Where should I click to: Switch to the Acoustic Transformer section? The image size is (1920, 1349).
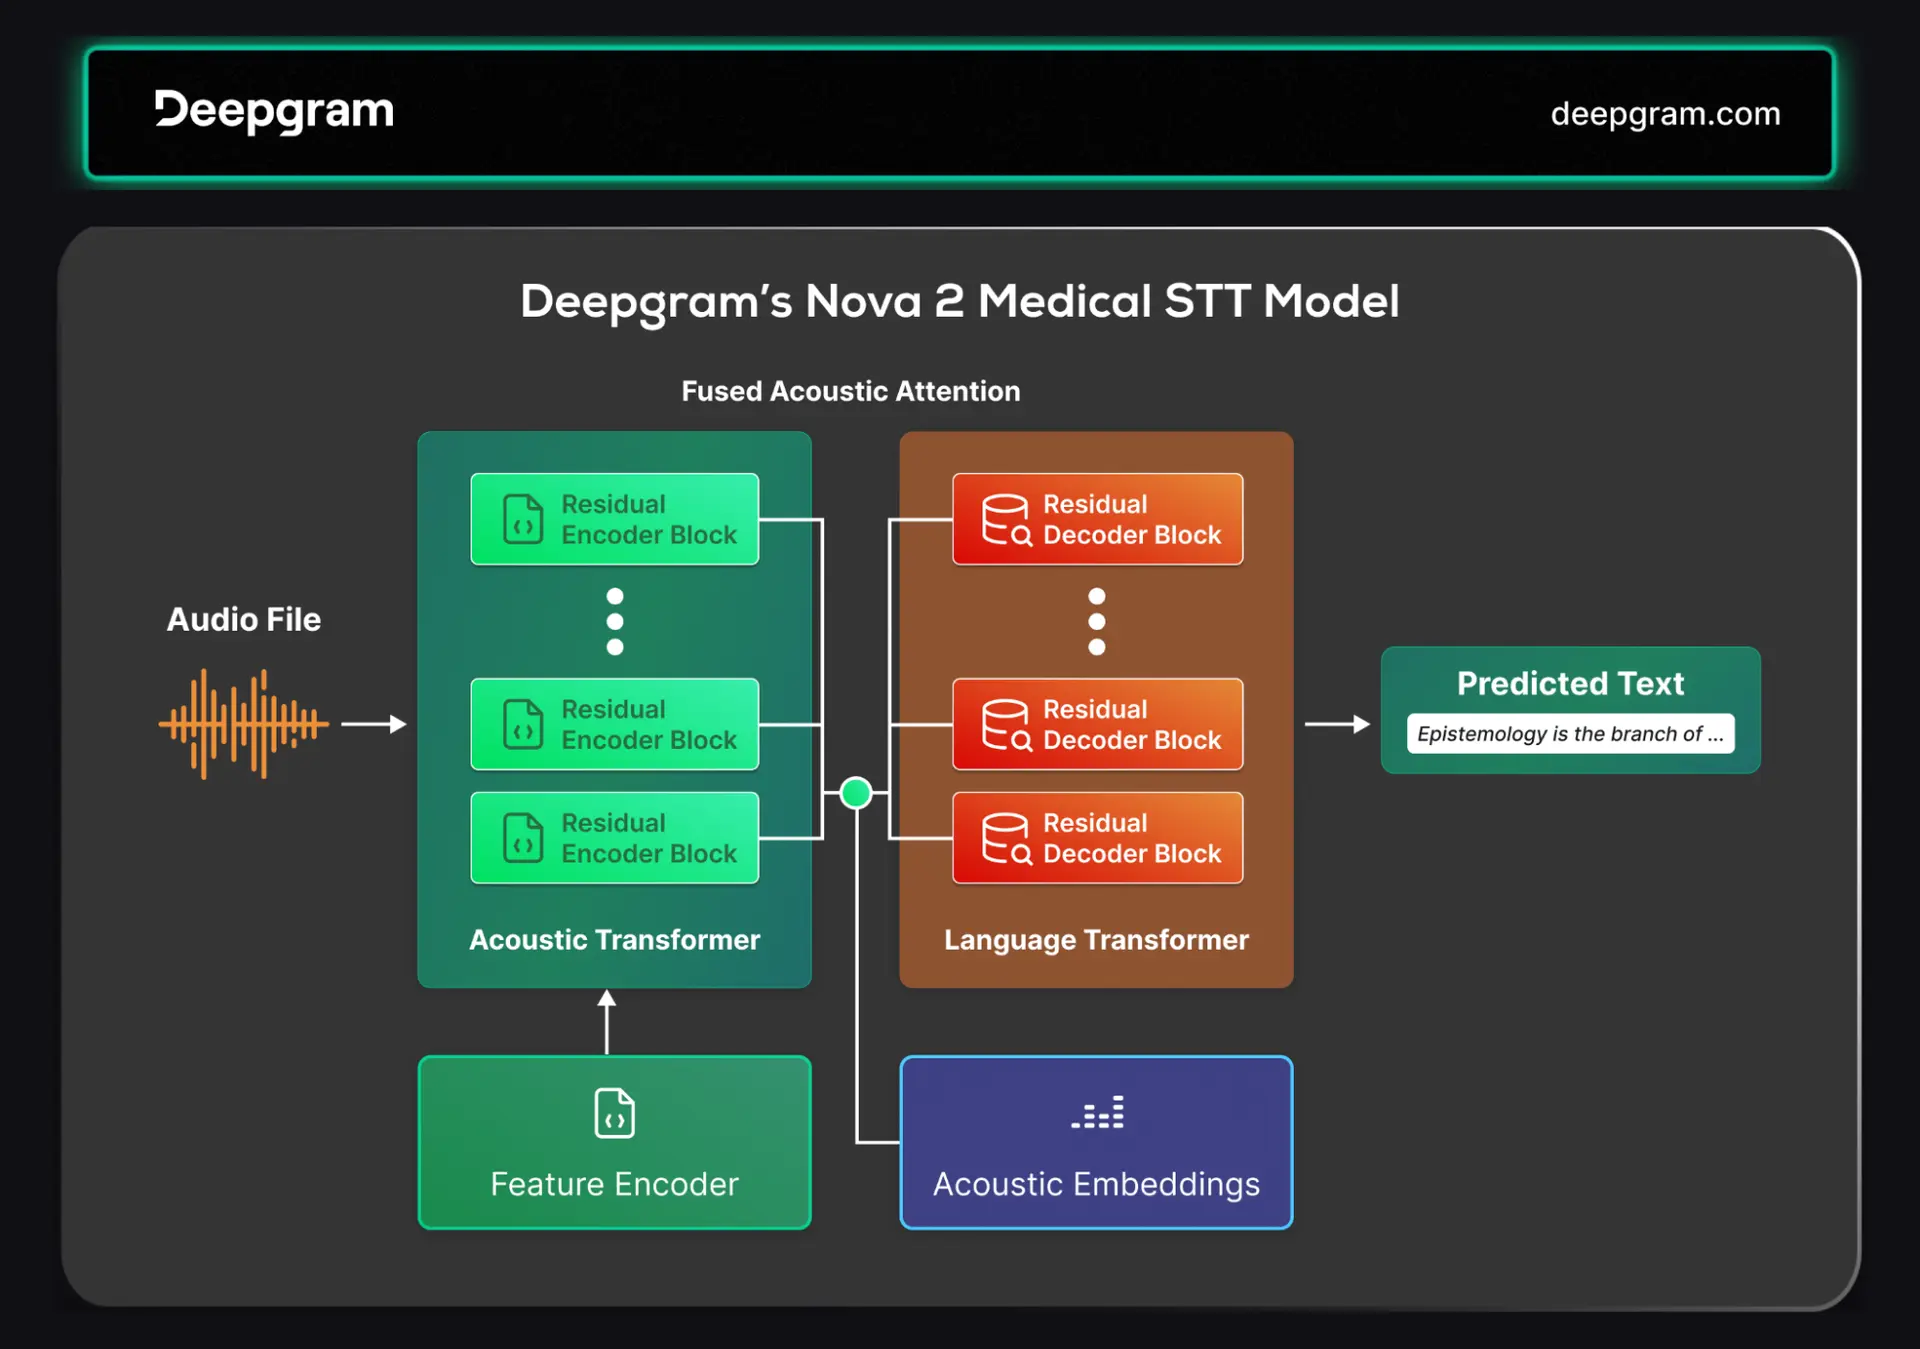point(614,939)
